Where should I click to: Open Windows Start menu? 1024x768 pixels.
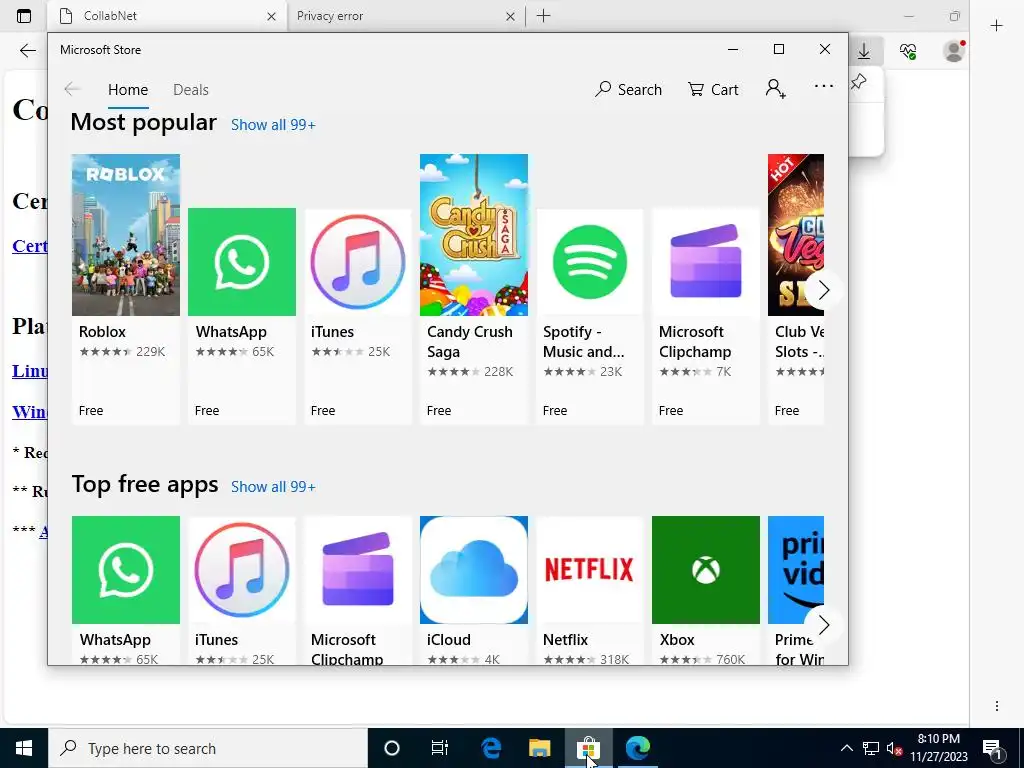pyautogui.click(x=24, y=748)
